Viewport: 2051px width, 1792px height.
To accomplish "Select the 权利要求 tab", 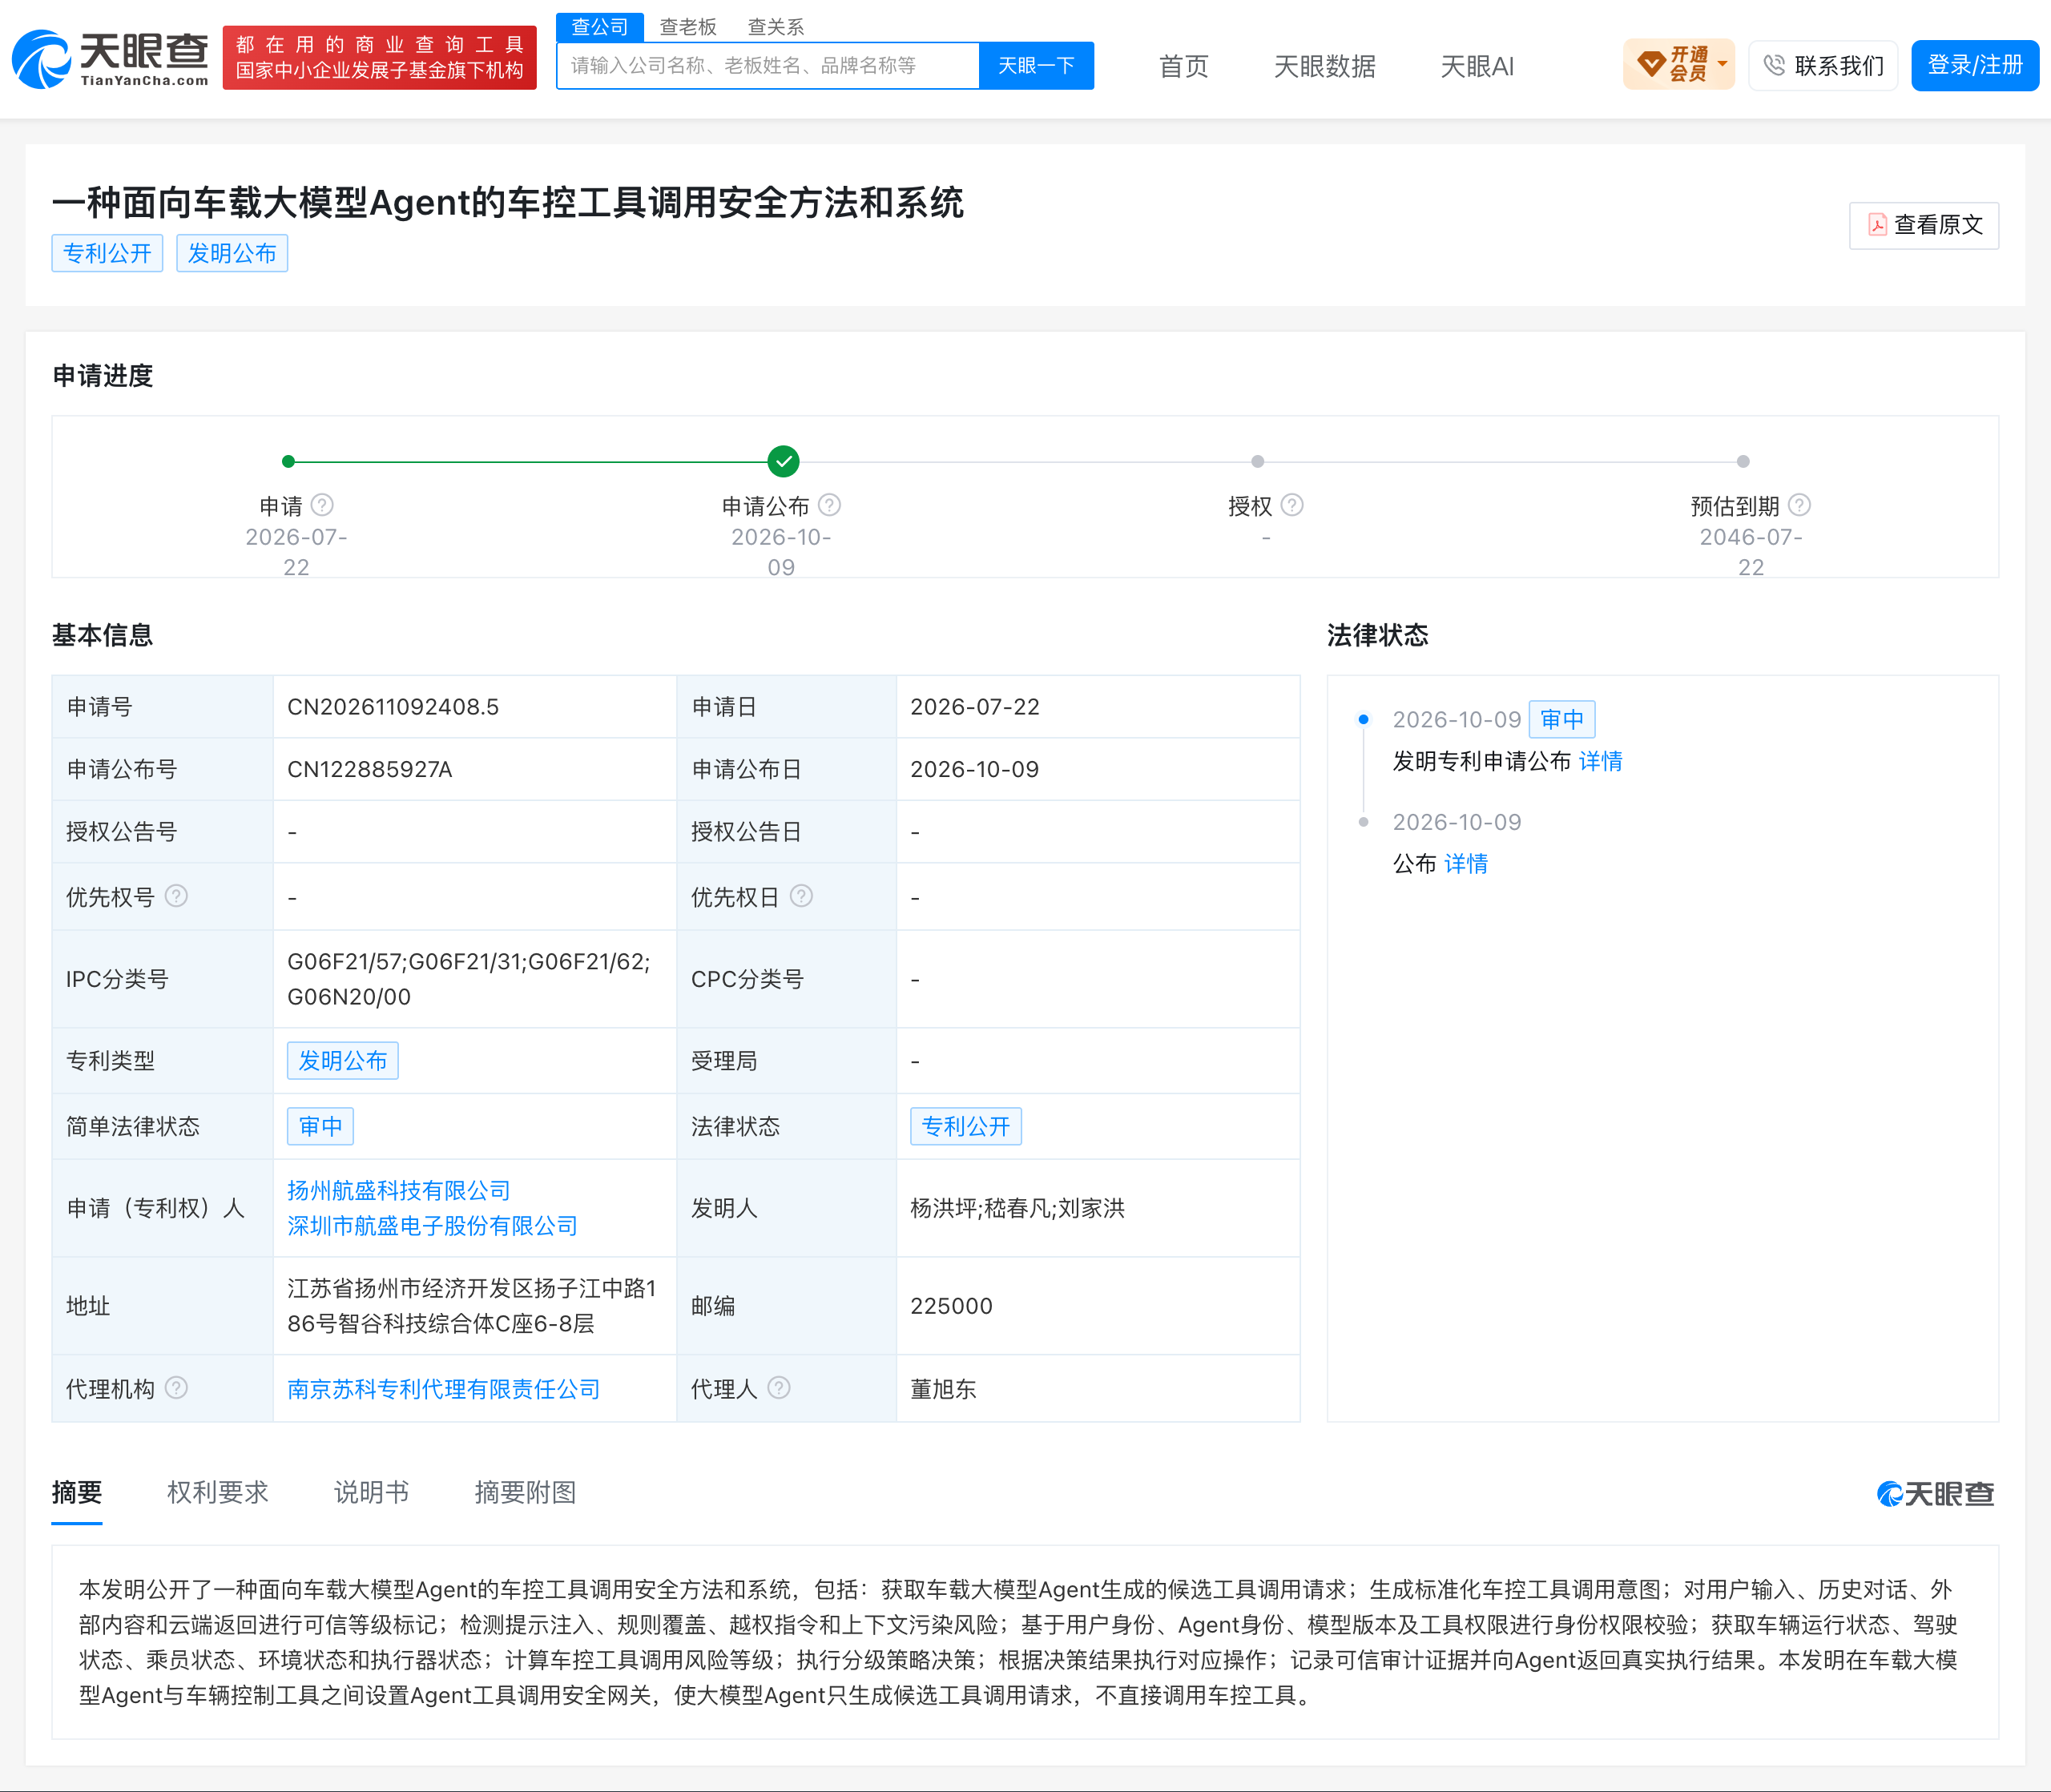I will click(218, 1492).
